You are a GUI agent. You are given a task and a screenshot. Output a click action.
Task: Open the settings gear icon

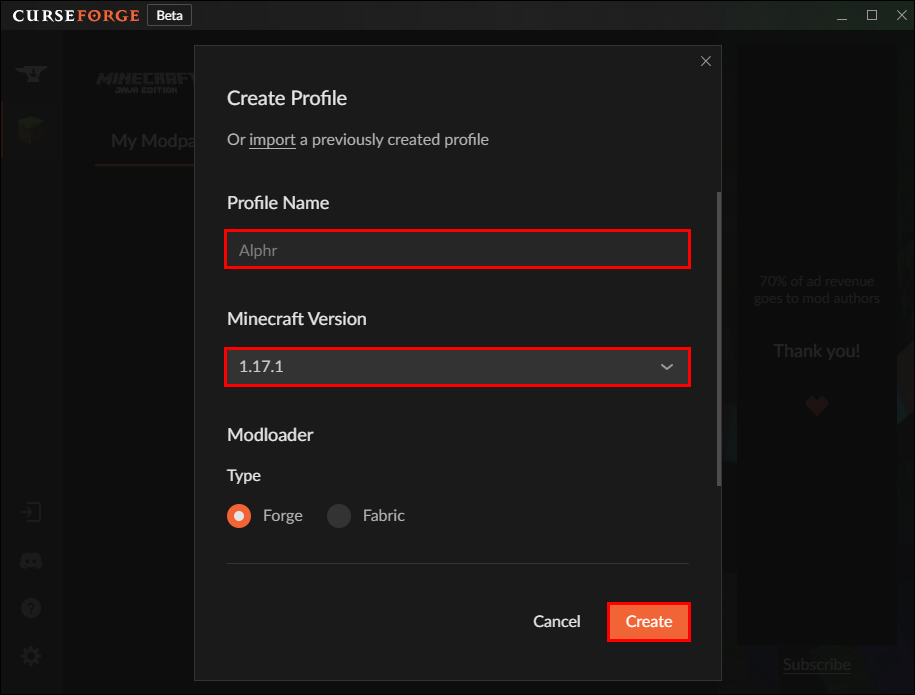pos(31,656)
